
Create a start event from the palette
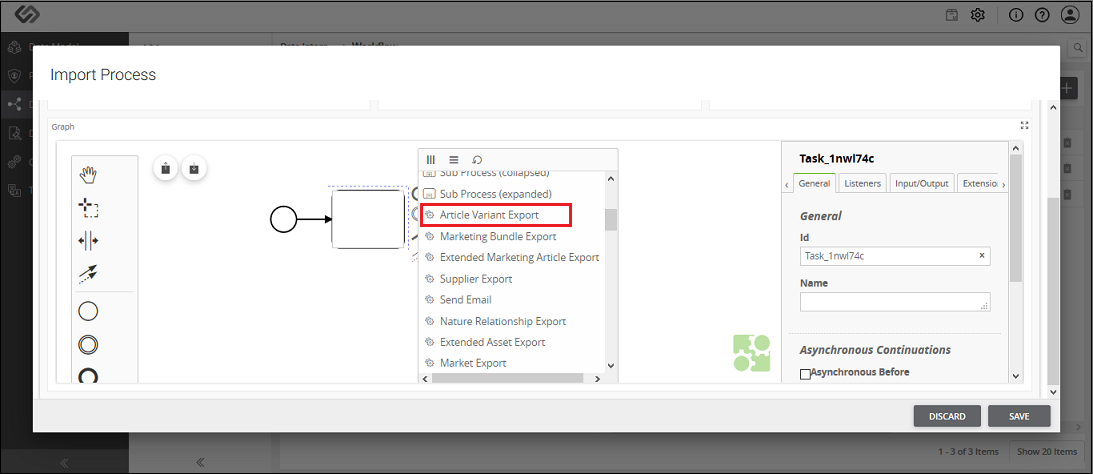tap(88, 311)
